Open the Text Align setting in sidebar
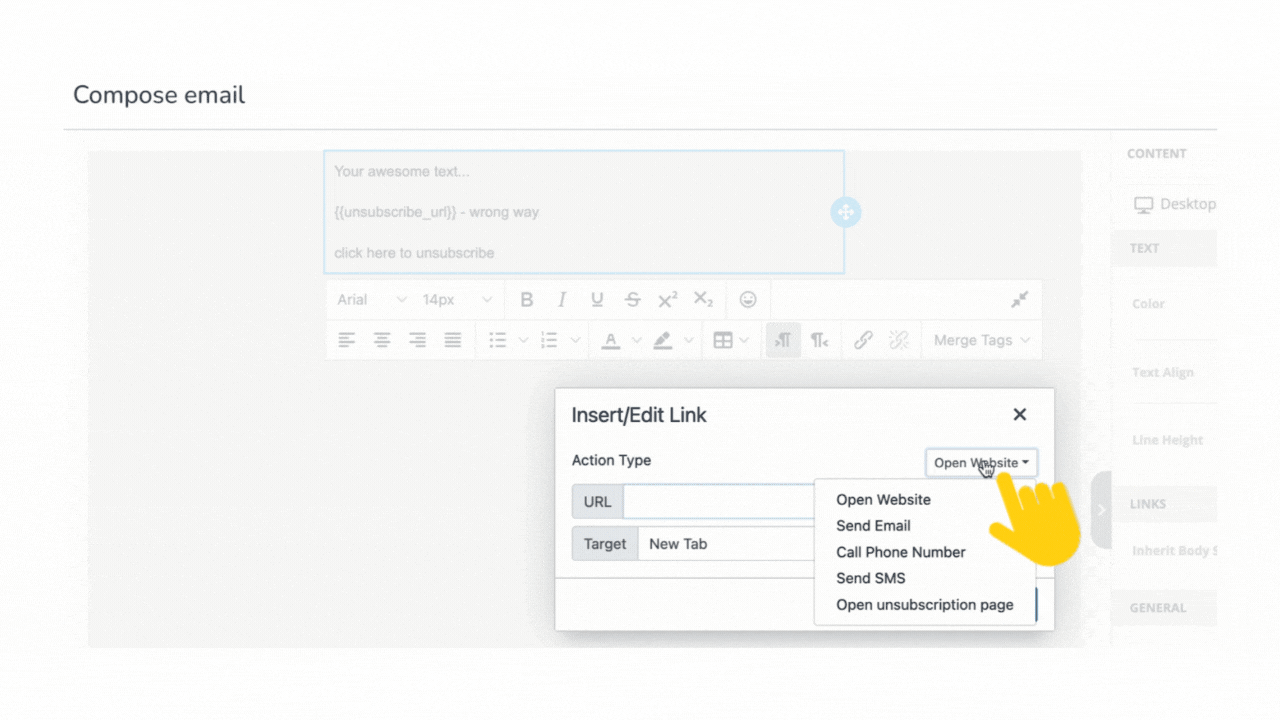 pyautogui.click(x=1163, y=372)
